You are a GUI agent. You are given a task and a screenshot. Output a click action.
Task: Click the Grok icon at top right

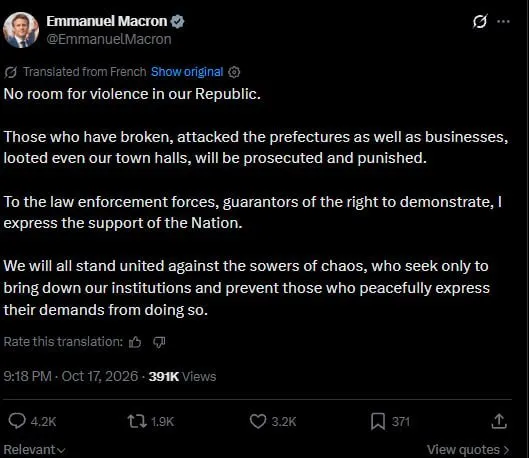(x=480, y=22)
